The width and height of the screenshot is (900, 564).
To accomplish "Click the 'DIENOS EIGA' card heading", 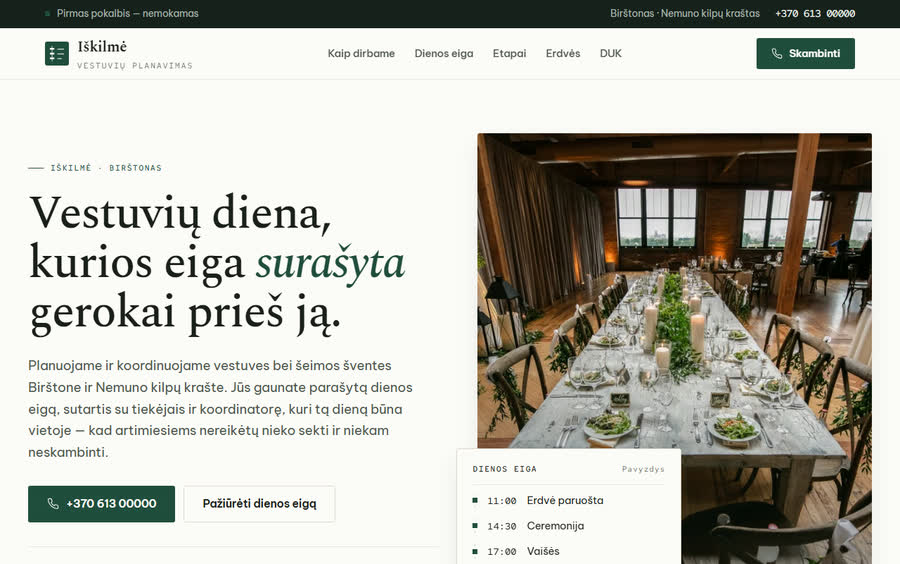I will (x=505, y=469).
